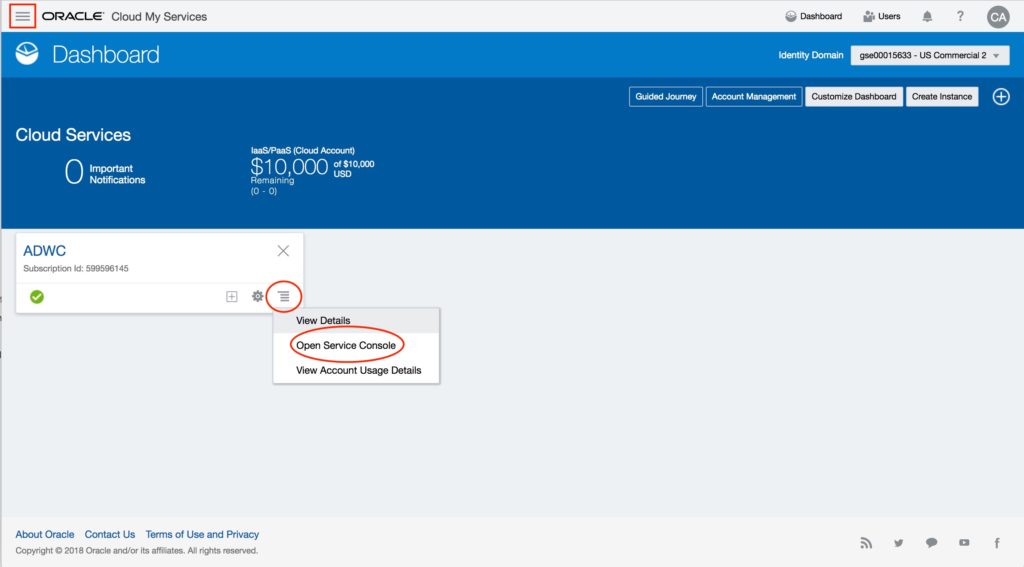Click the ADWC action menu icon
Screen dimensions: 1024x567
tap(284, 297)
